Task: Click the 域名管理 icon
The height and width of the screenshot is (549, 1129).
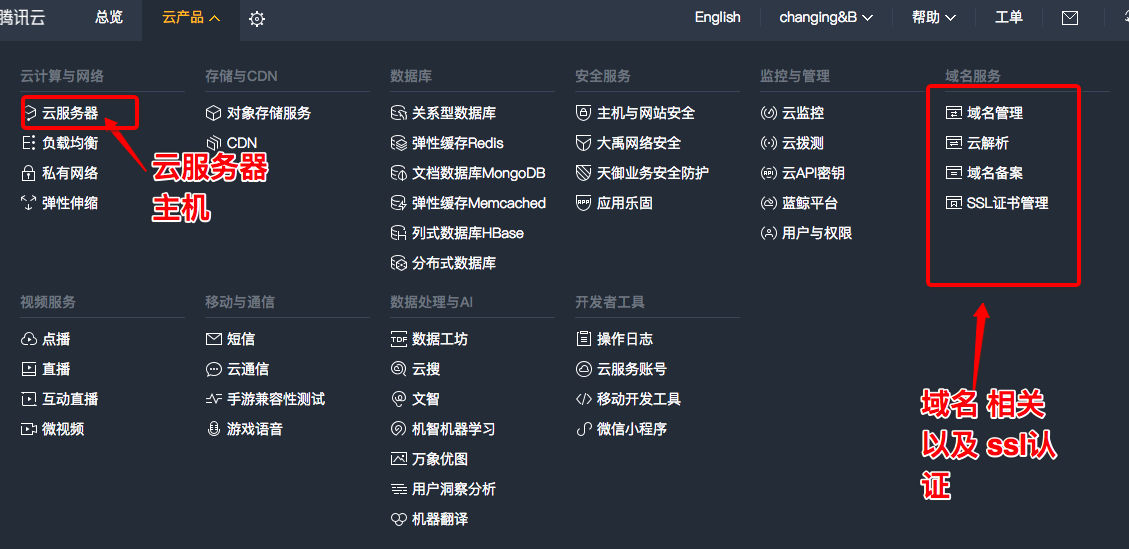Action: tap(953, 113)
